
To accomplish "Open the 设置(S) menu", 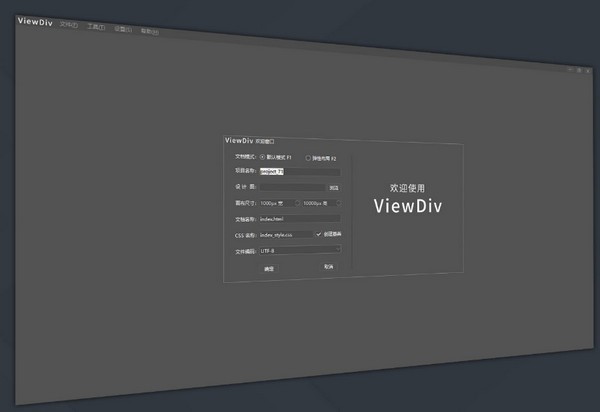I will pos(123,29).
